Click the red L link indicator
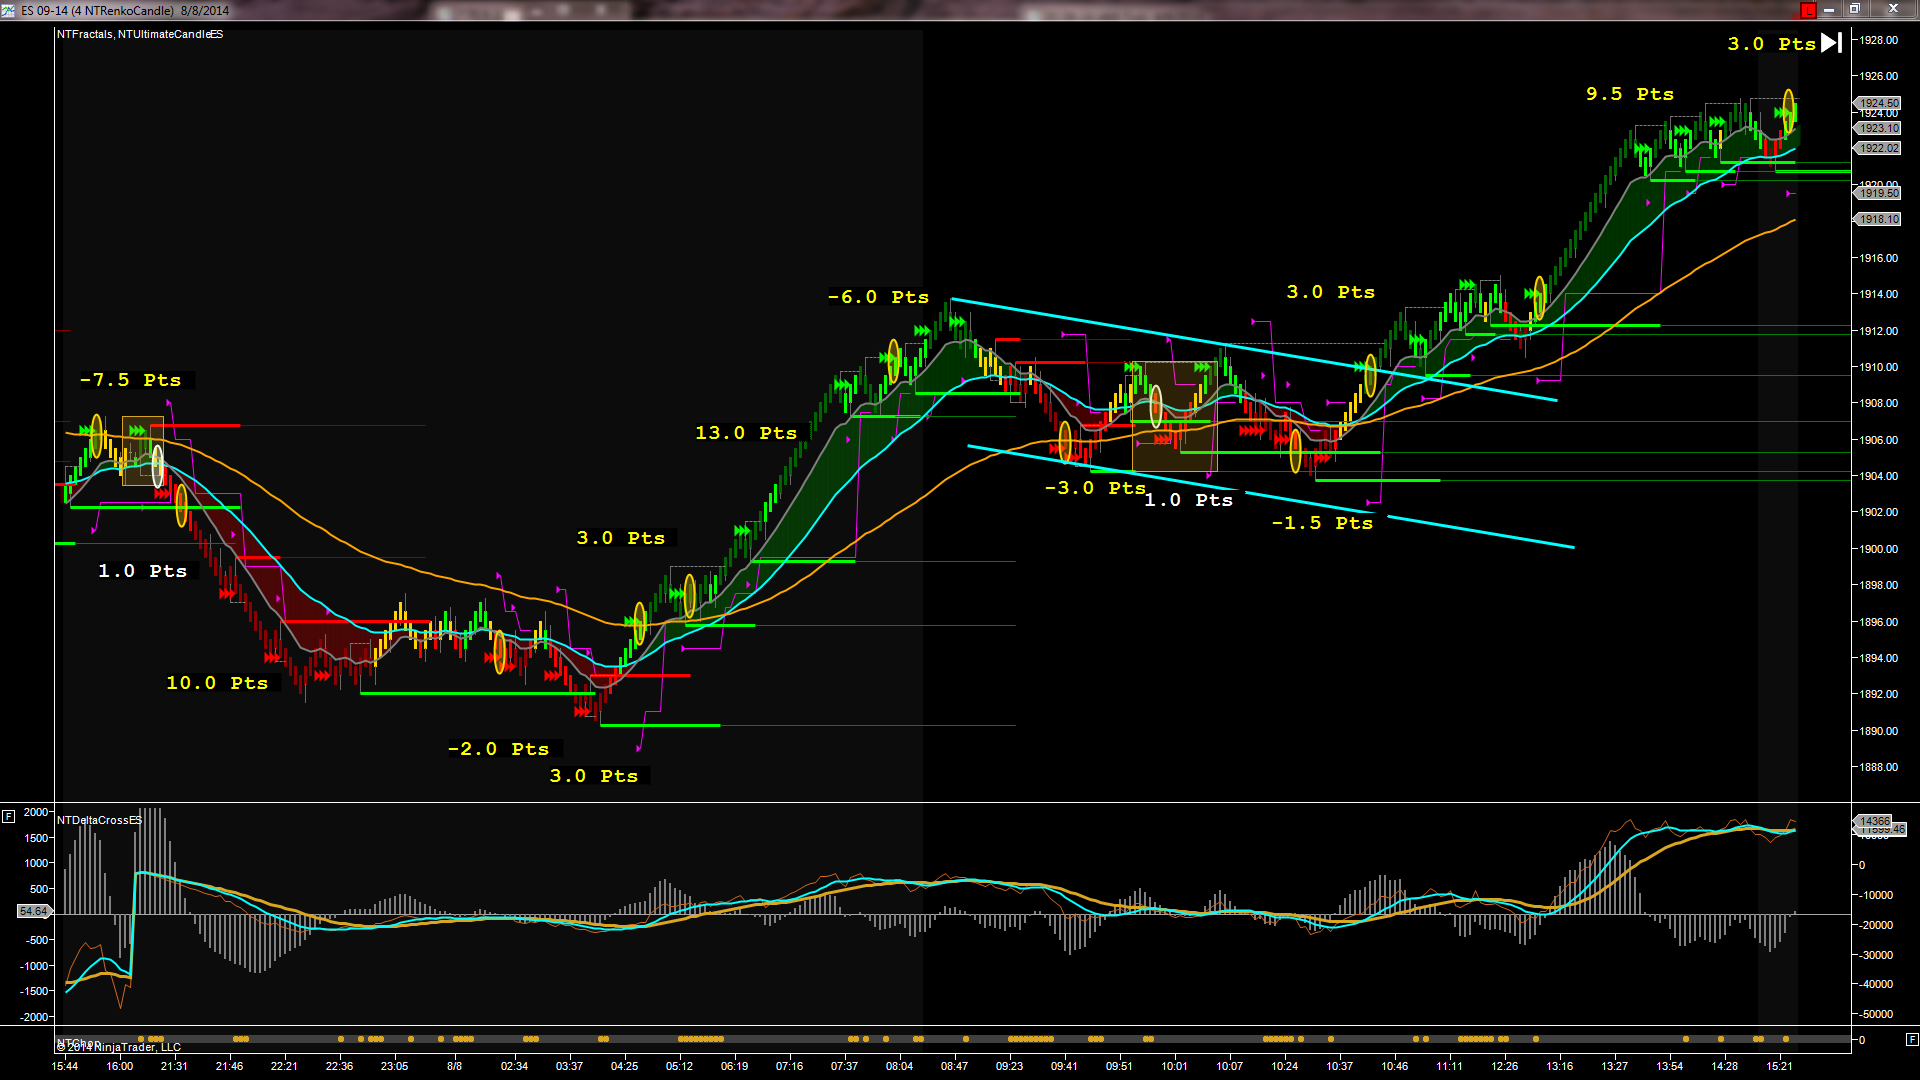 click(1808, 11)
